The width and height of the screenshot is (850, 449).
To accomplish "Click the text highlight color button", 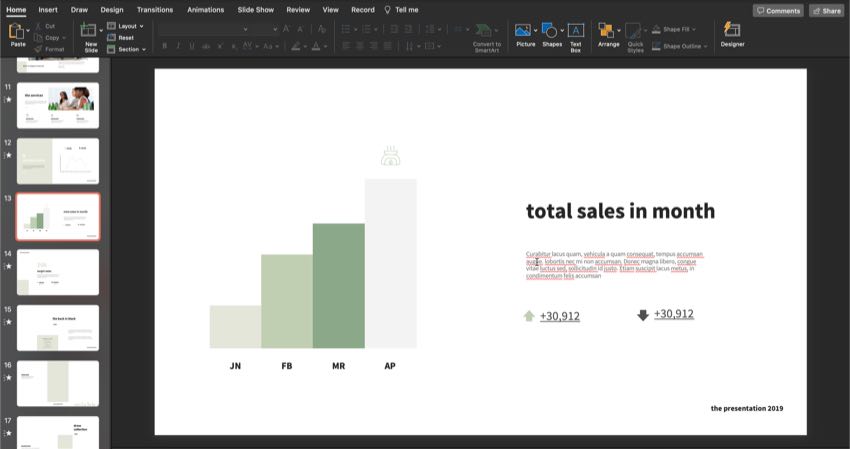I will (x=296, y=47).
